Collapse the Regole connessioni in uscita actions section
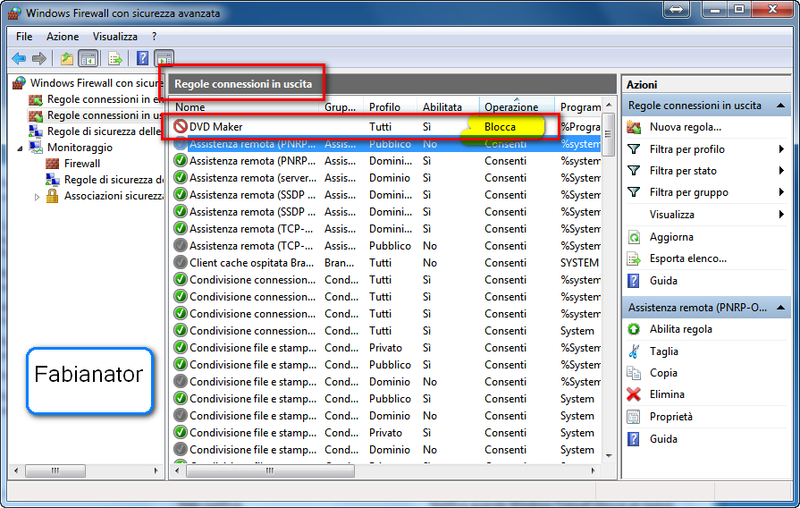The image size is (800, 508). (x=781, y=105)
